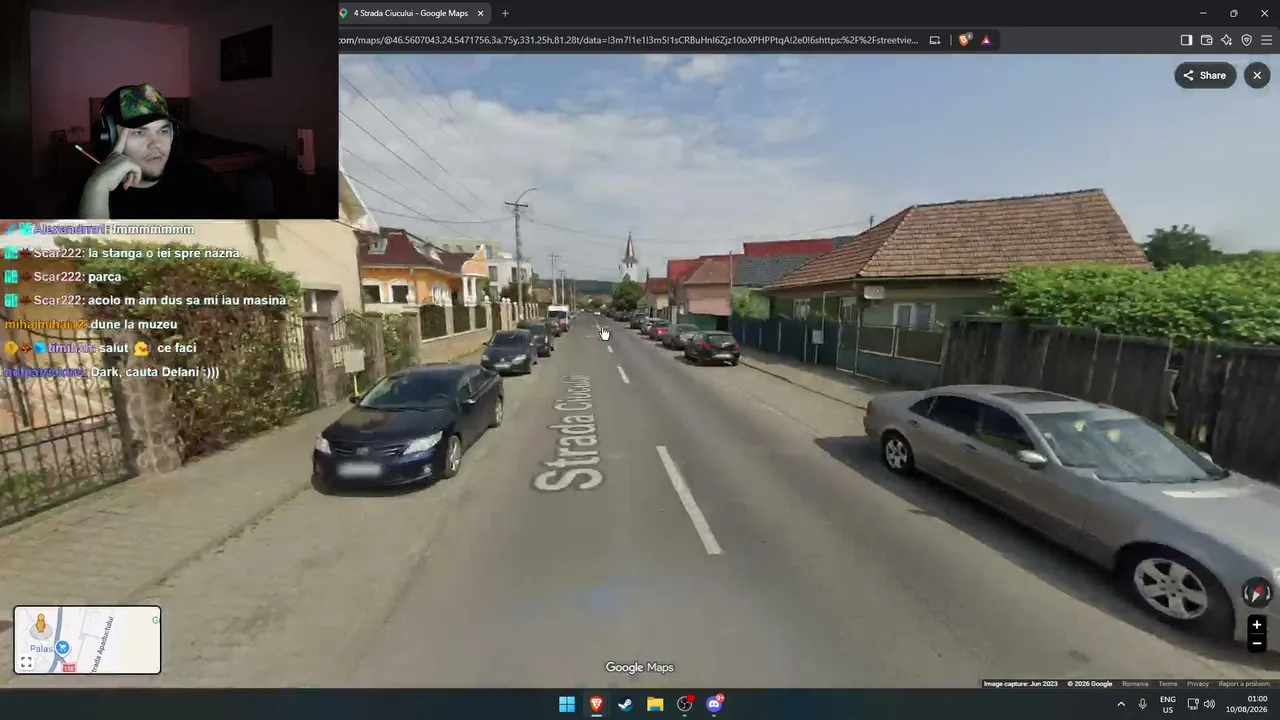
Task: Open the browser main hamburger menu
Action: (1267, 40)
